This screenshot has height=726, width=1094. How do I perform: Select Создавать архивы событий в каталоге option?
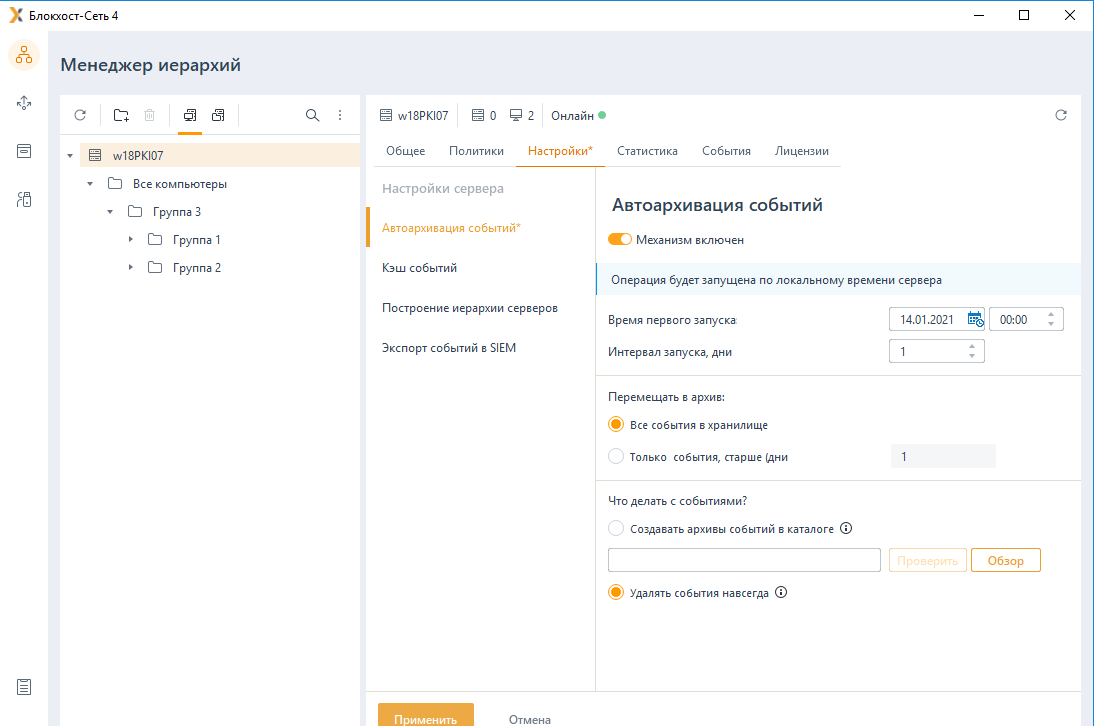615,528
